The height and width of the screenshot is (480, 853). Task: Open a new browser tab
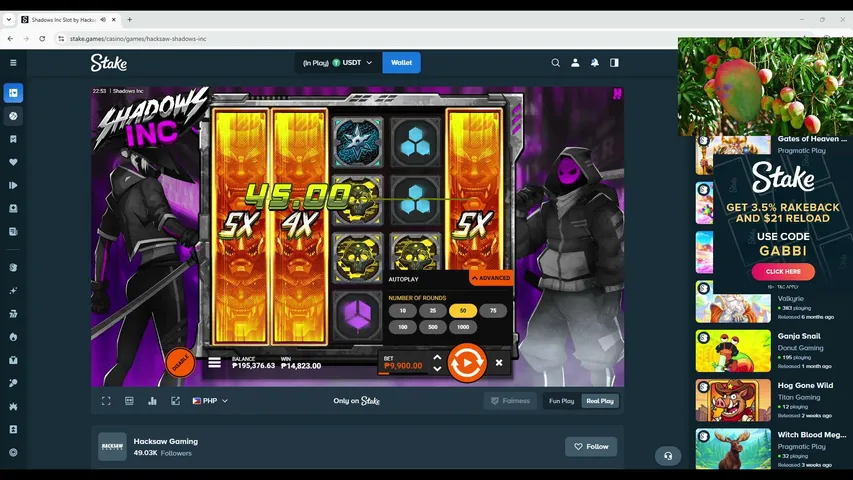click(129, 20)
